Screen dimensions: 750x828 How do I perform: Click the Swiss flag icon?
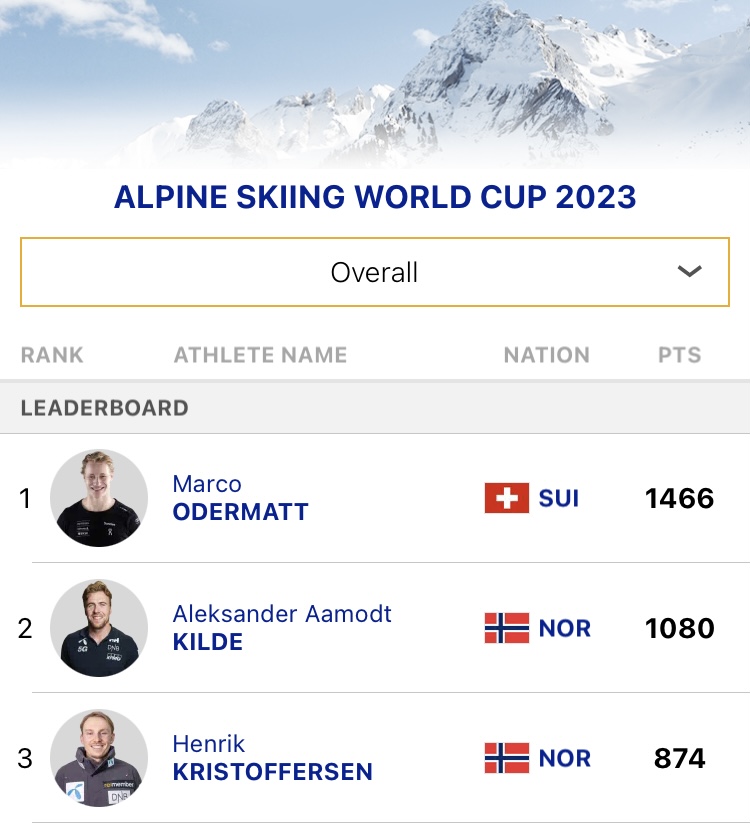(x=507, y=498)
